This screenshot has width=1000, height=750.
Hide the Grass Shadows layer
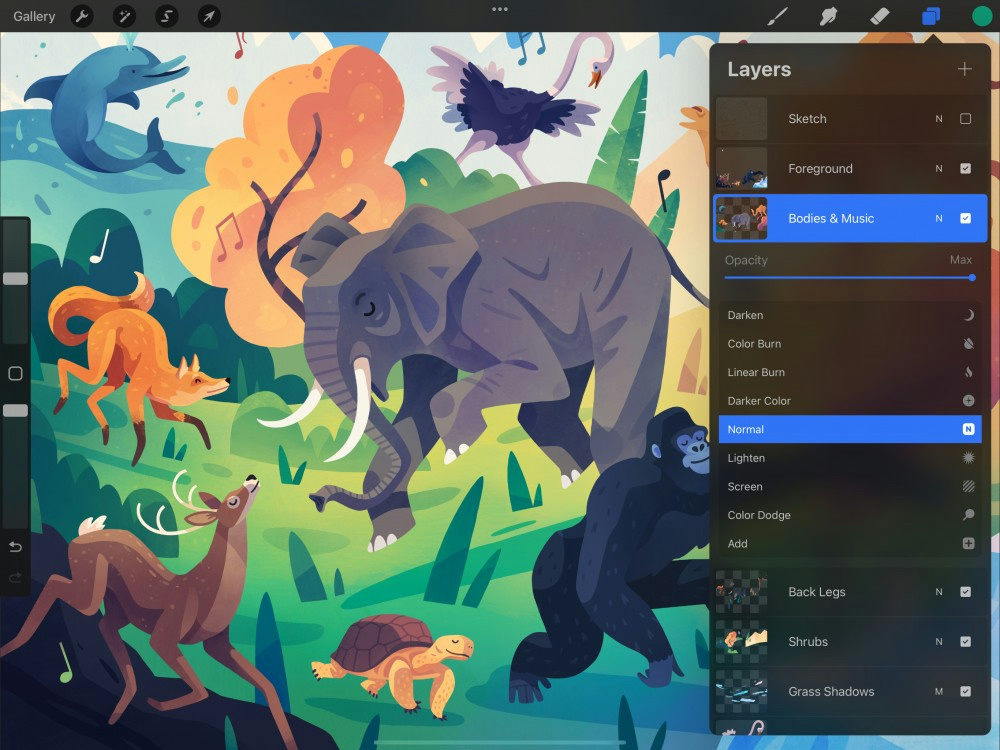(966, 691)
